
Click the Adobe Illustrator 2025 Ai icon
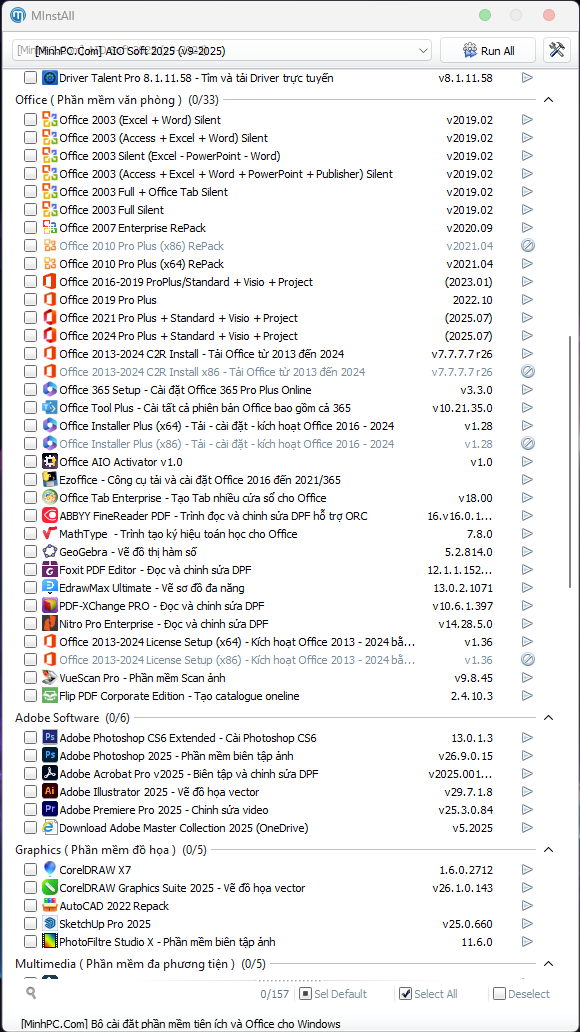click(x=50, y=791)
